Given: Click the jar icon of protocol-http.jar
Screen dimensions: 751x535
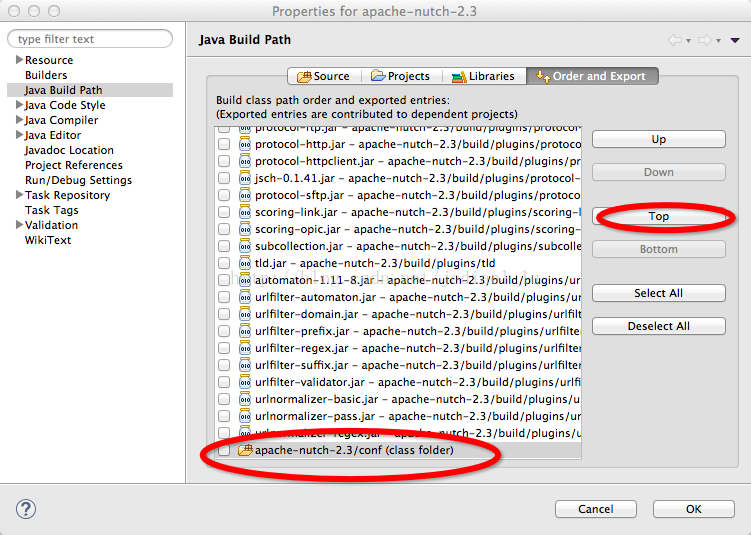Looking at the screenshot, I should (x=245, y=144).
